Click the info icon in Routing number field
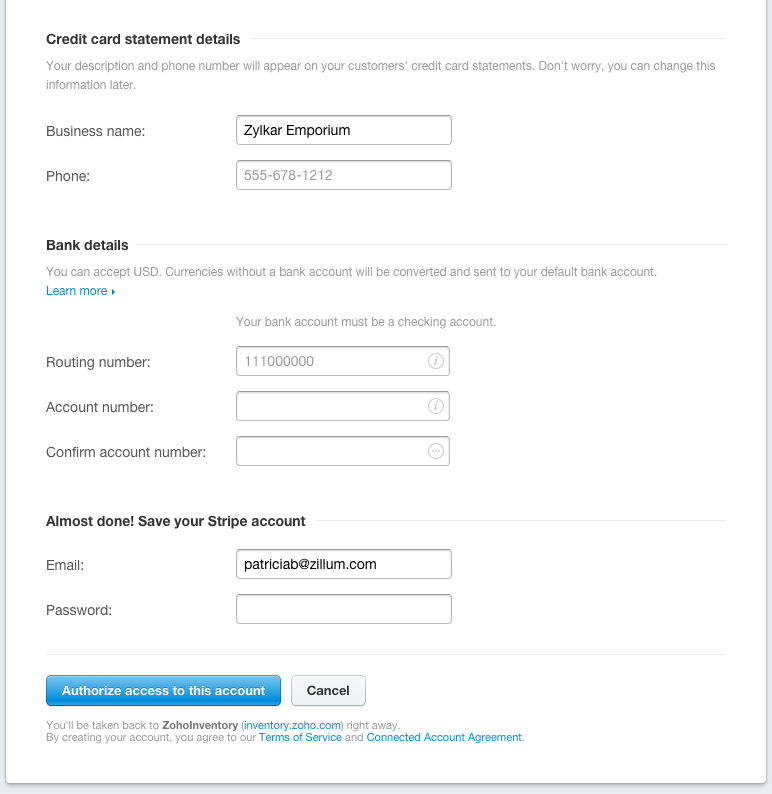This screenshot has height=794, width=772. 436,361
